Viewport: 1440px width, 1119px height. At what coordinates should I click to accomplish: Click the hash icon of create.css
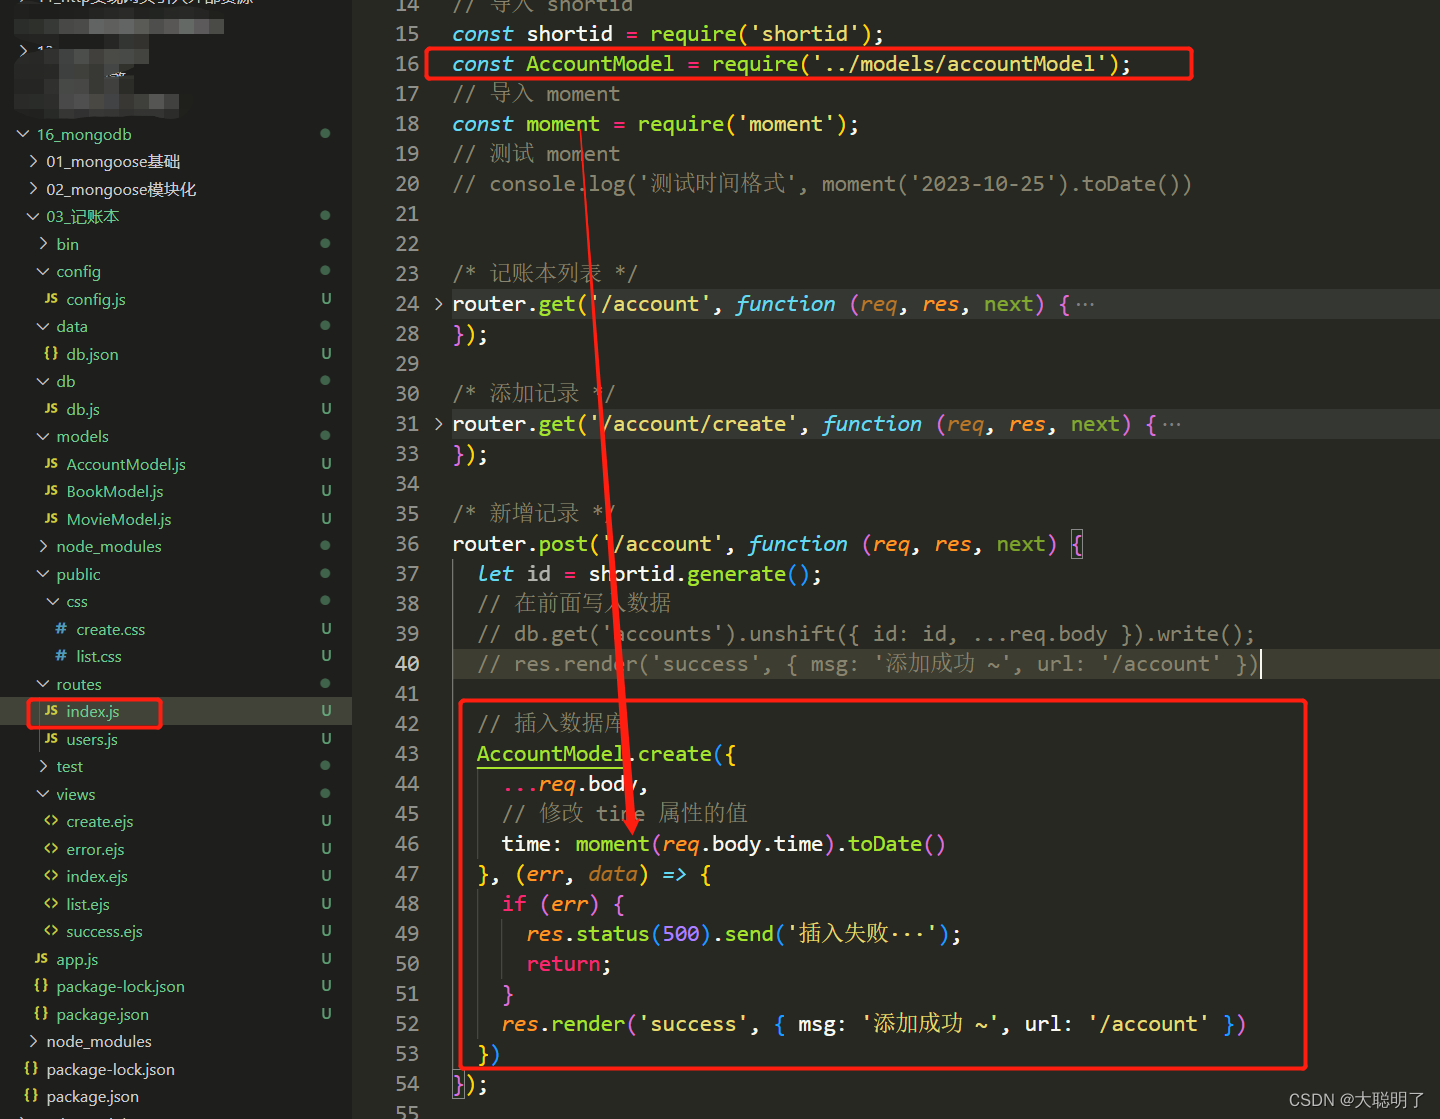[x=61, y=629]
